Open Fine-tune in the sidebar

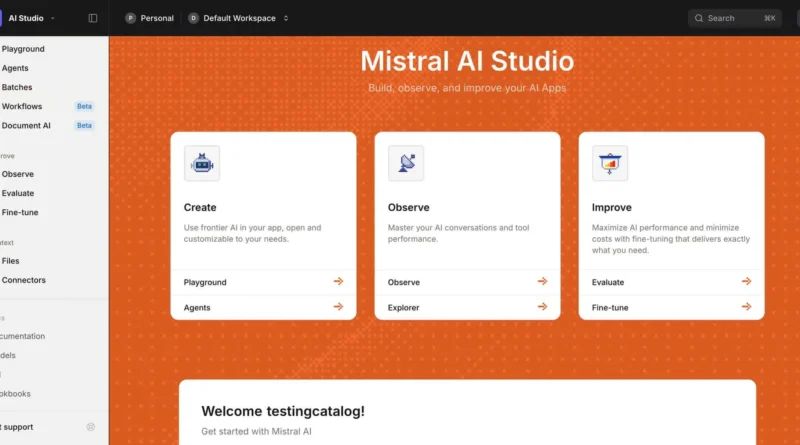pyautogui.click(x=20, y=212)
